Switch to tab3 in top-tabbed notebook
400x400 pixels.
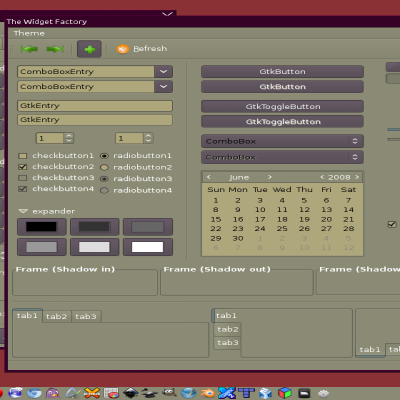coord(86,316)
